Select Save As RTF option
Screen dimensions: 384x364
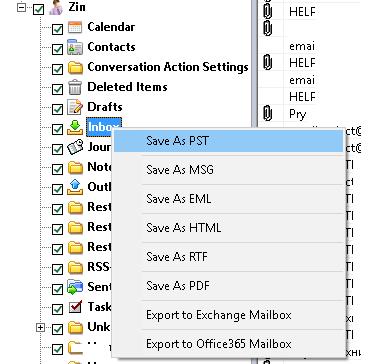coord(229,257)
